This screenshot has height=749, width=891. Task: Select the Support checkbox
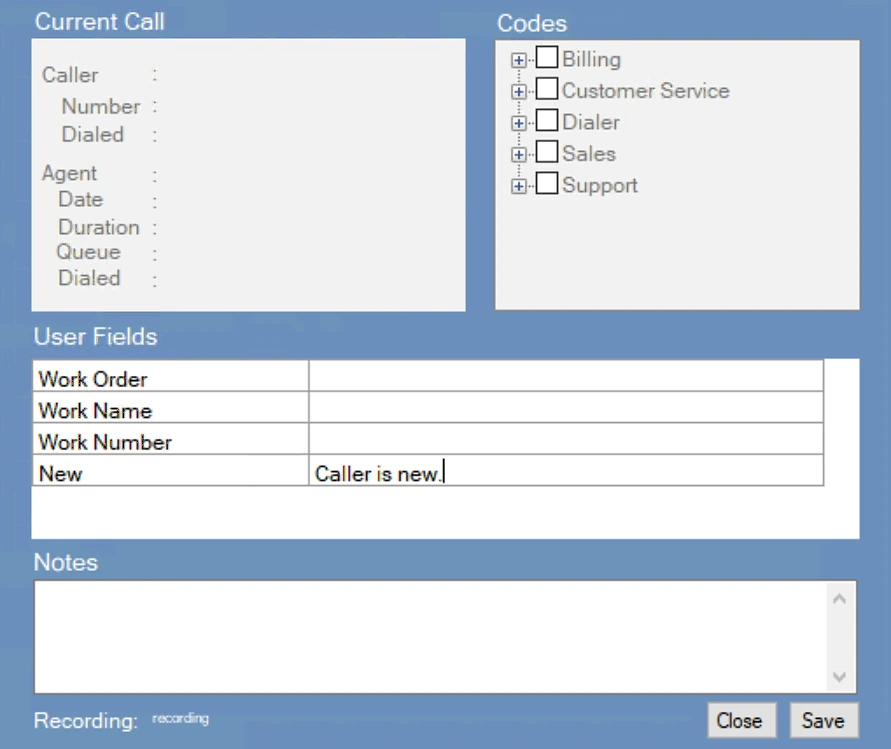coord(547,183)
